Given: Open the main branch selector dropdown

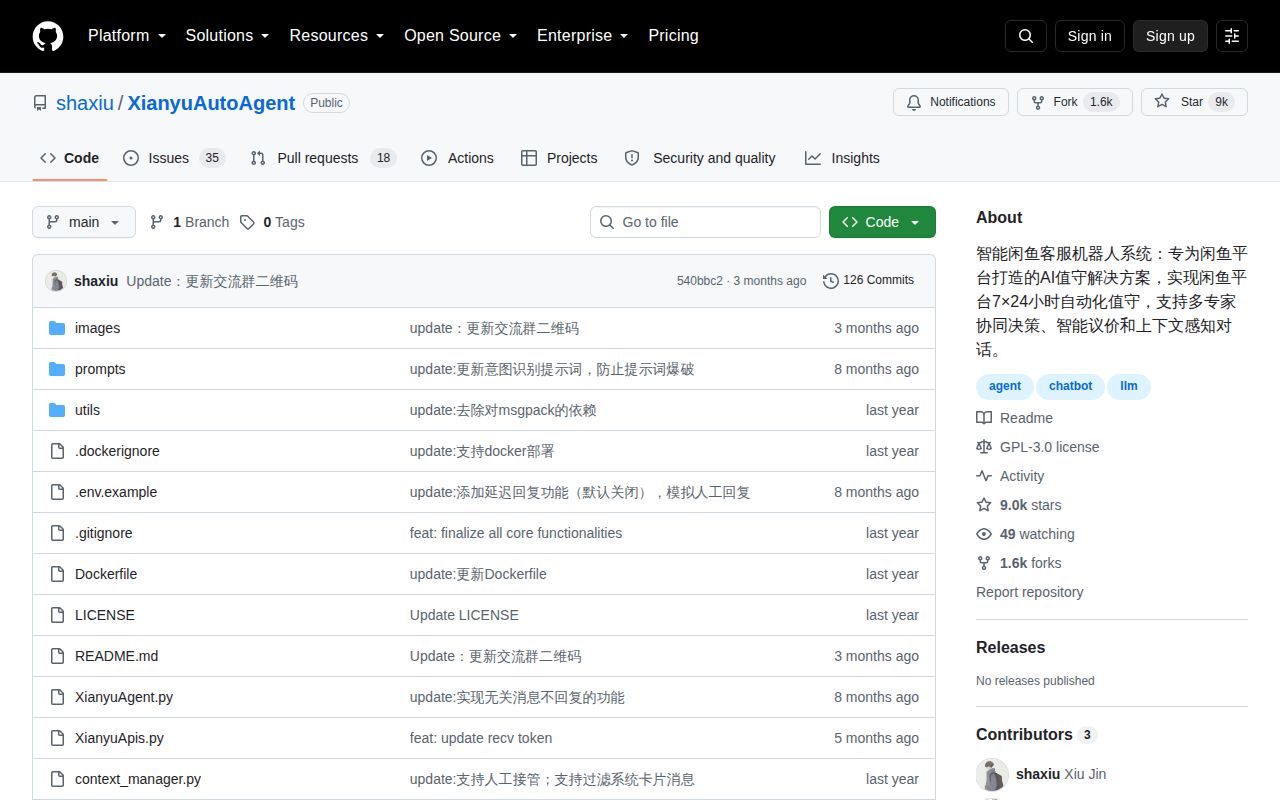Looking at the screenshot, I should (84, 222).
